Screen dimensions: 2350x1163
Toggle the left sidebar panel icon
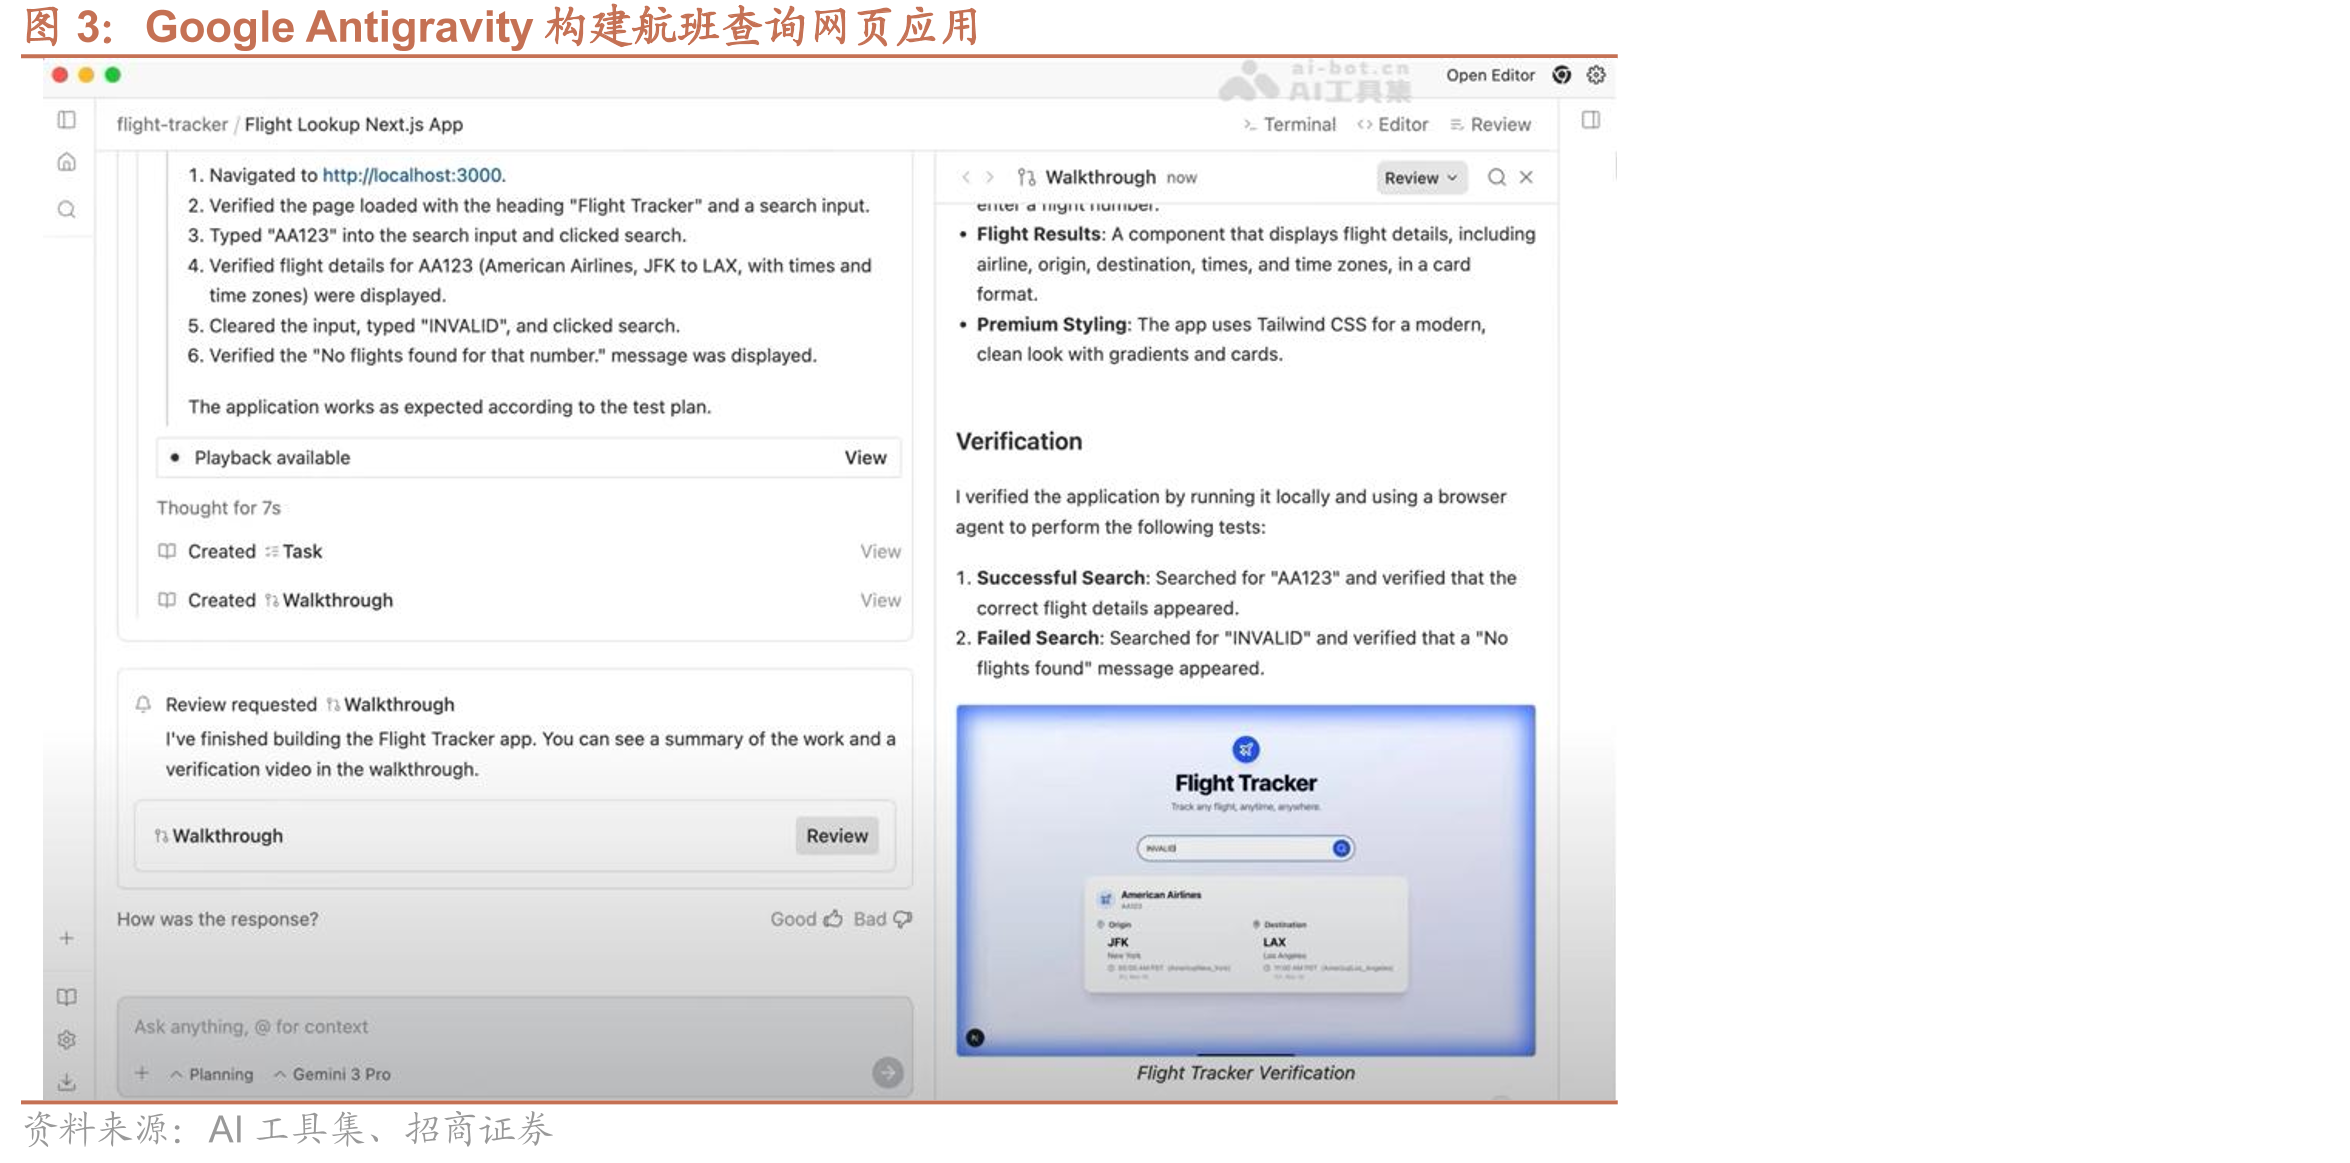tap(67, 120)
